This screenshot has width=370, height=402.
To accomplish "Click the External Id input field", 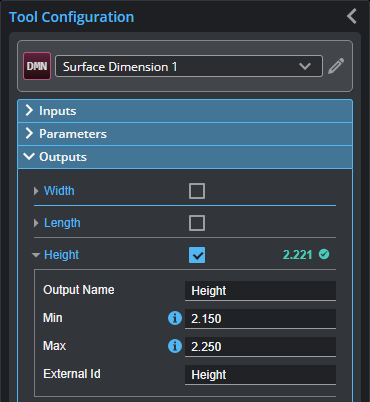I will 260,375.
